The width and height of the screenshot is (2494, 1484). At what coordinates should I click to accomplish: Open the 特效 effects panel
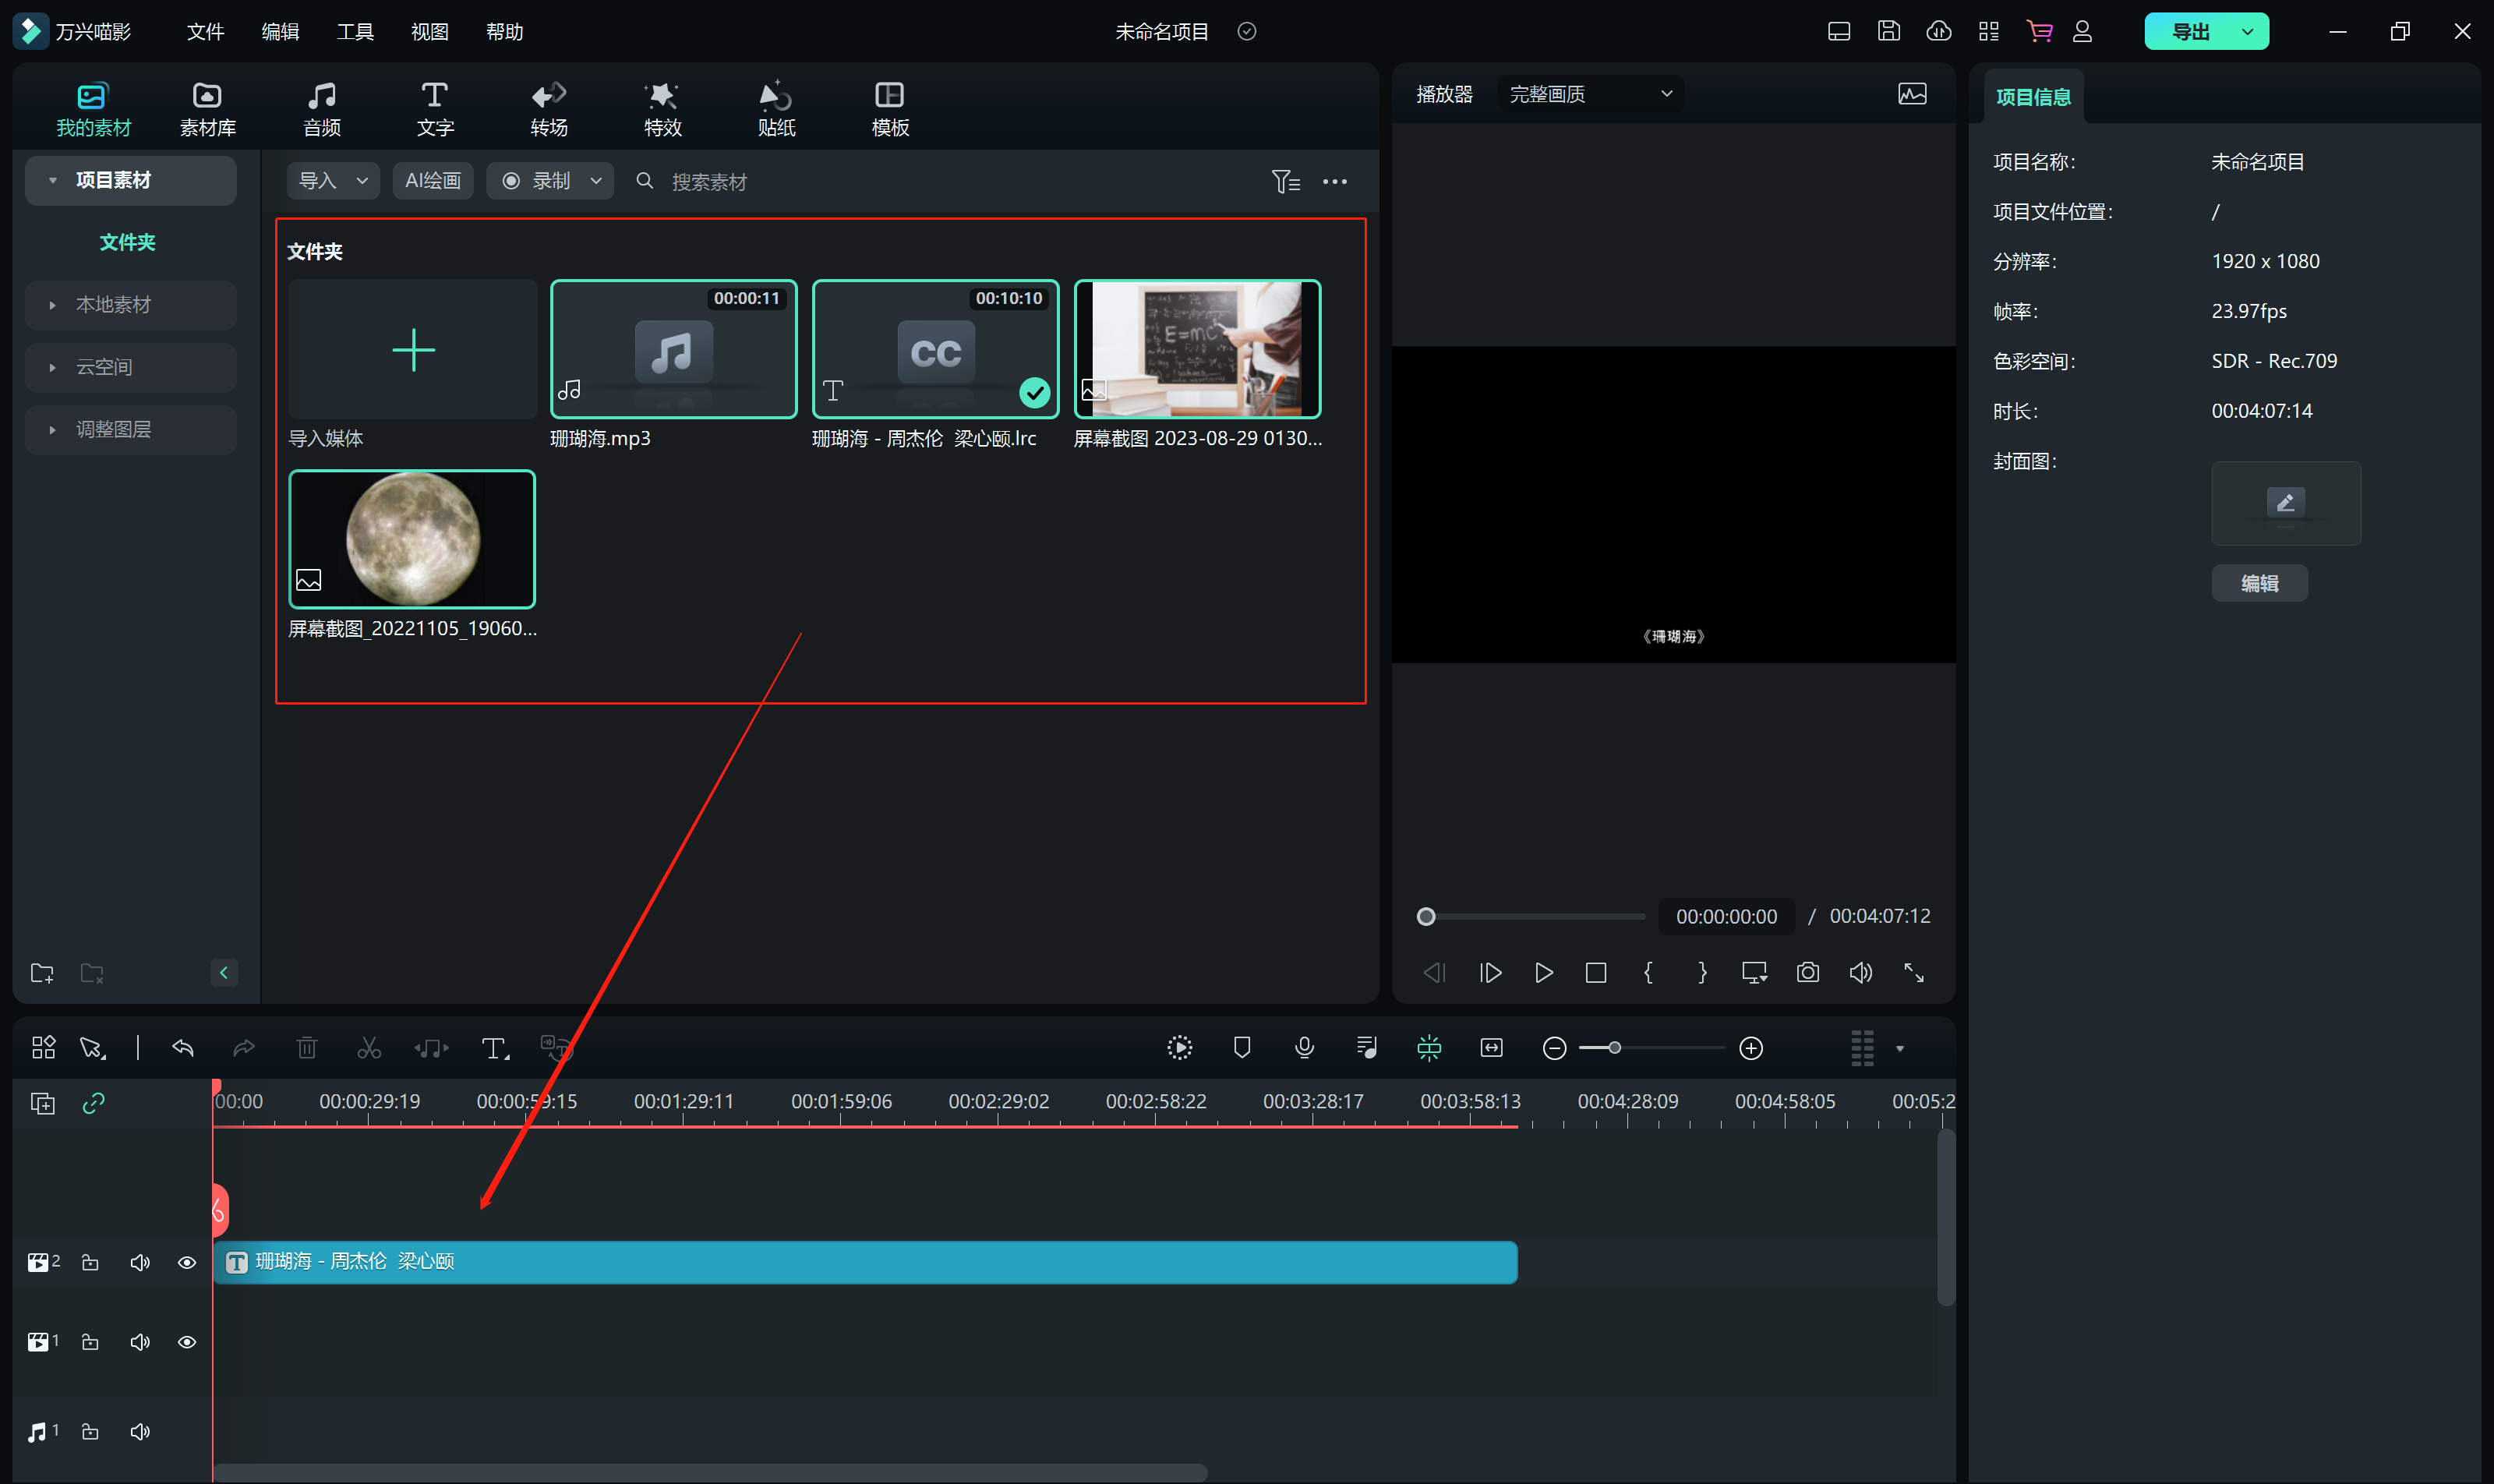(662, 108)
